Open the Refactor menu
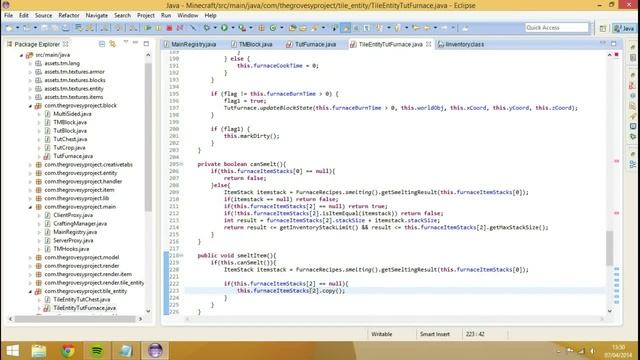 [69, 16]
